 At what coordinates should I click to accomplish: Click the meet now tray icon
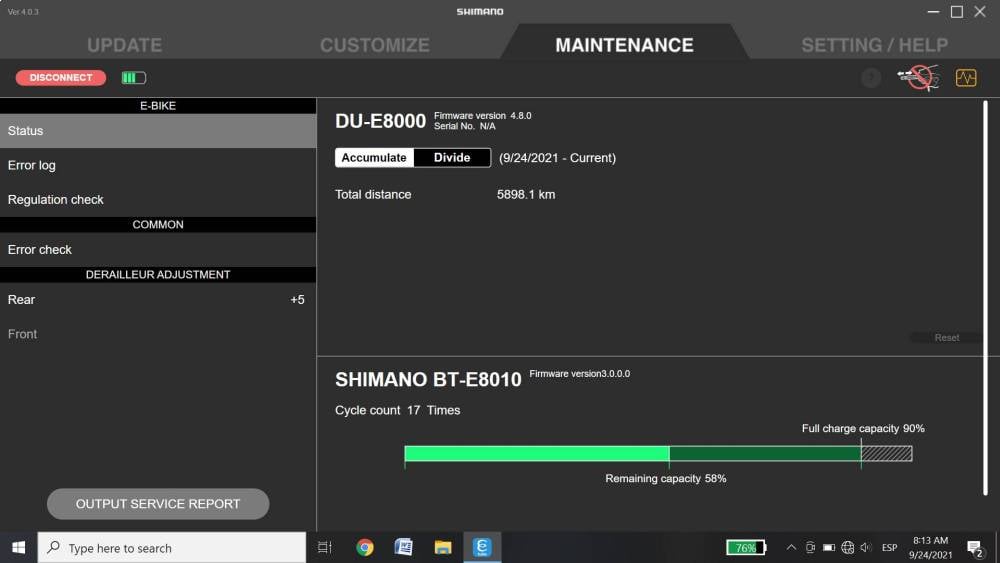810,548
